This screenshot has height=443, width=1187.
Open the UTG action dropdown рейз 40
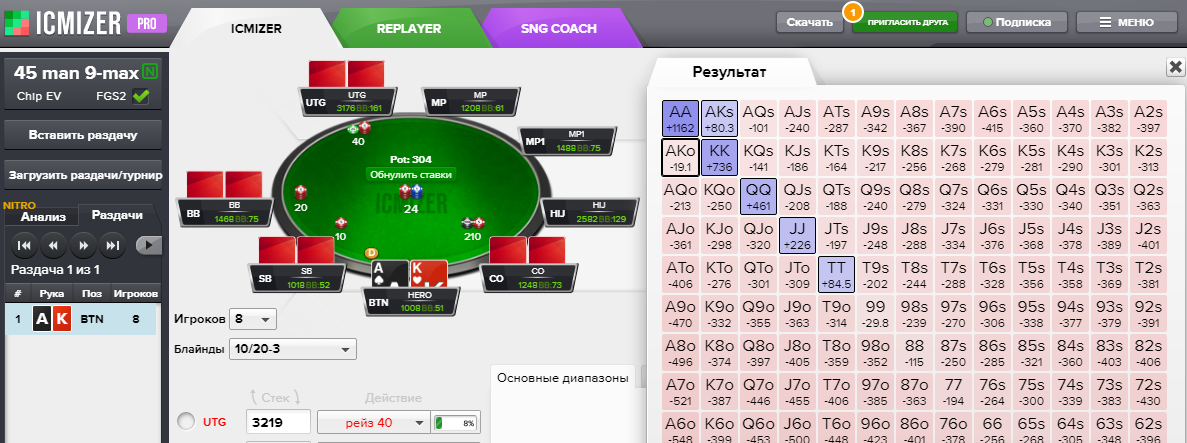372,423
